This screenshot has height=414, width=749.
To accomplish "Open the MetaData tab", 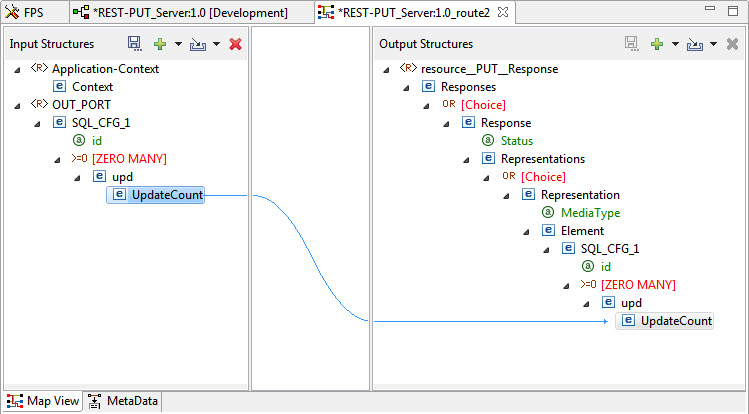I will pos(123,401).
